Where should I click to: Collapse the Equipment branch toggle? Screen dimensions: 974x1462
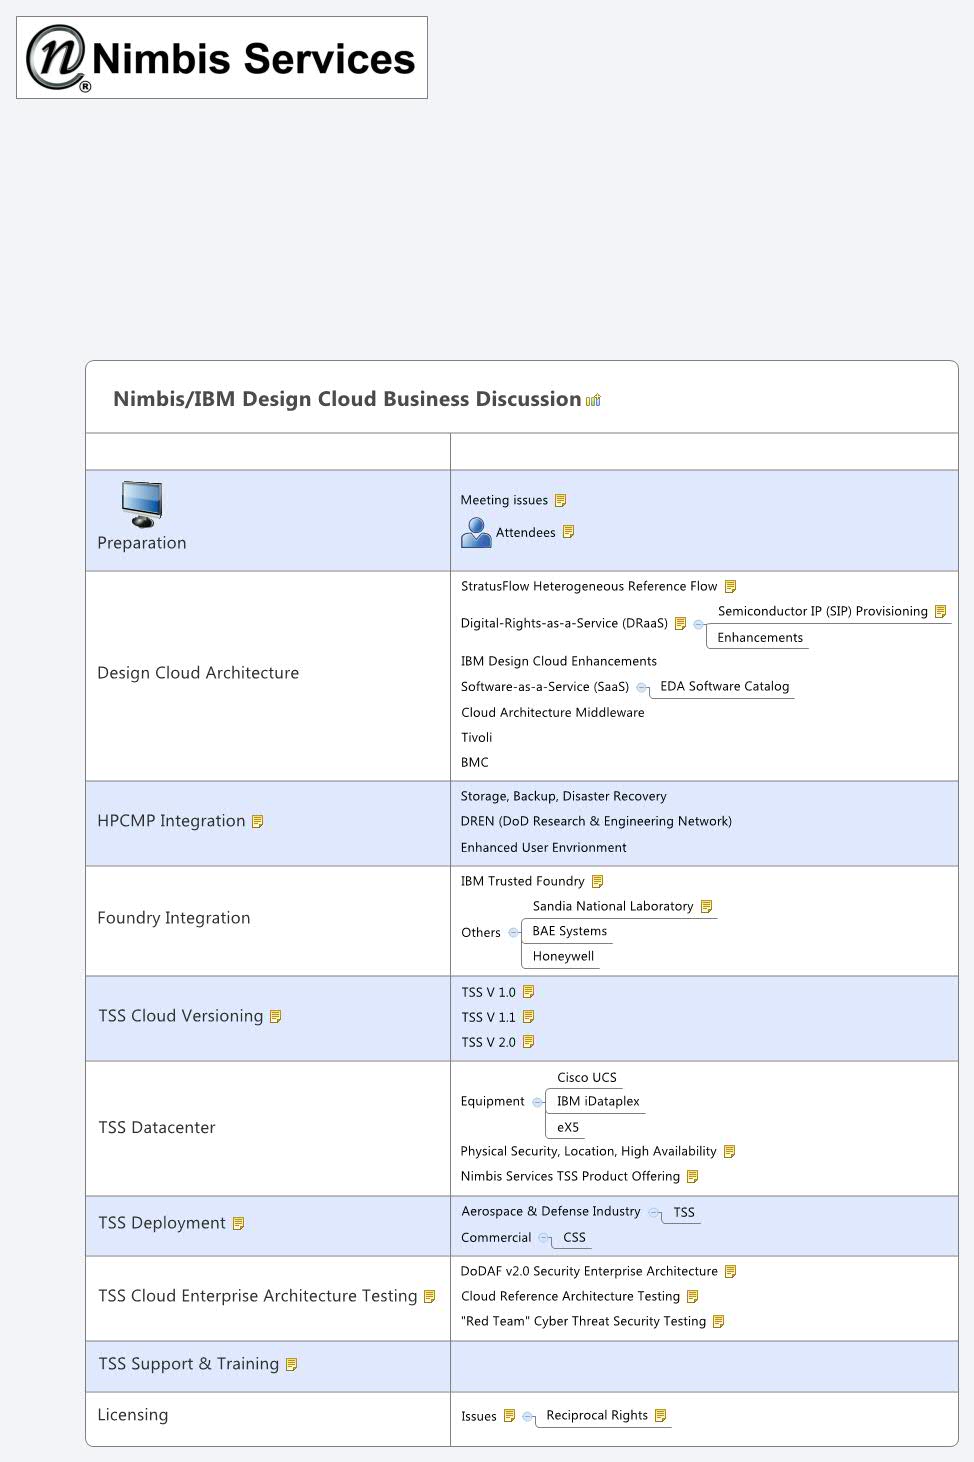tap(537, 1102)
